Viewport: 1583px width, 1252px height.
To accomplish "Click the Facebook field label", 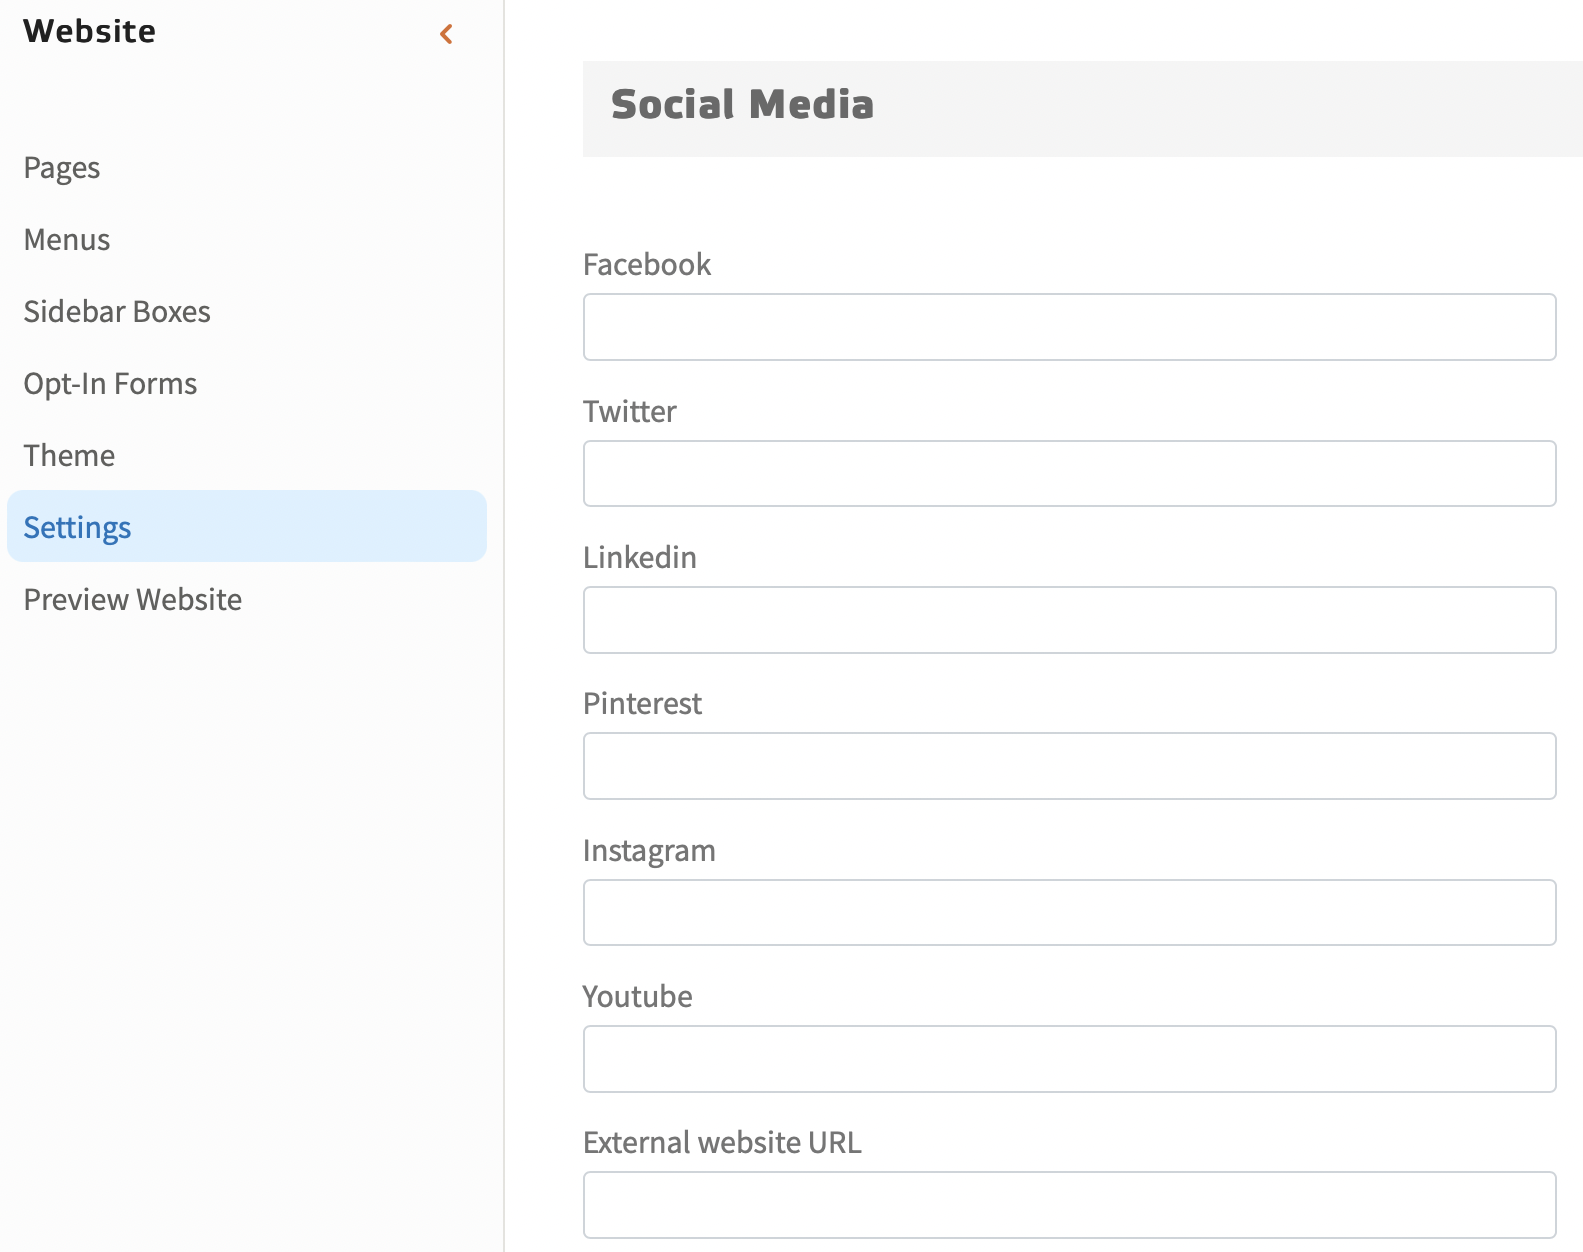I will point(647,265).
